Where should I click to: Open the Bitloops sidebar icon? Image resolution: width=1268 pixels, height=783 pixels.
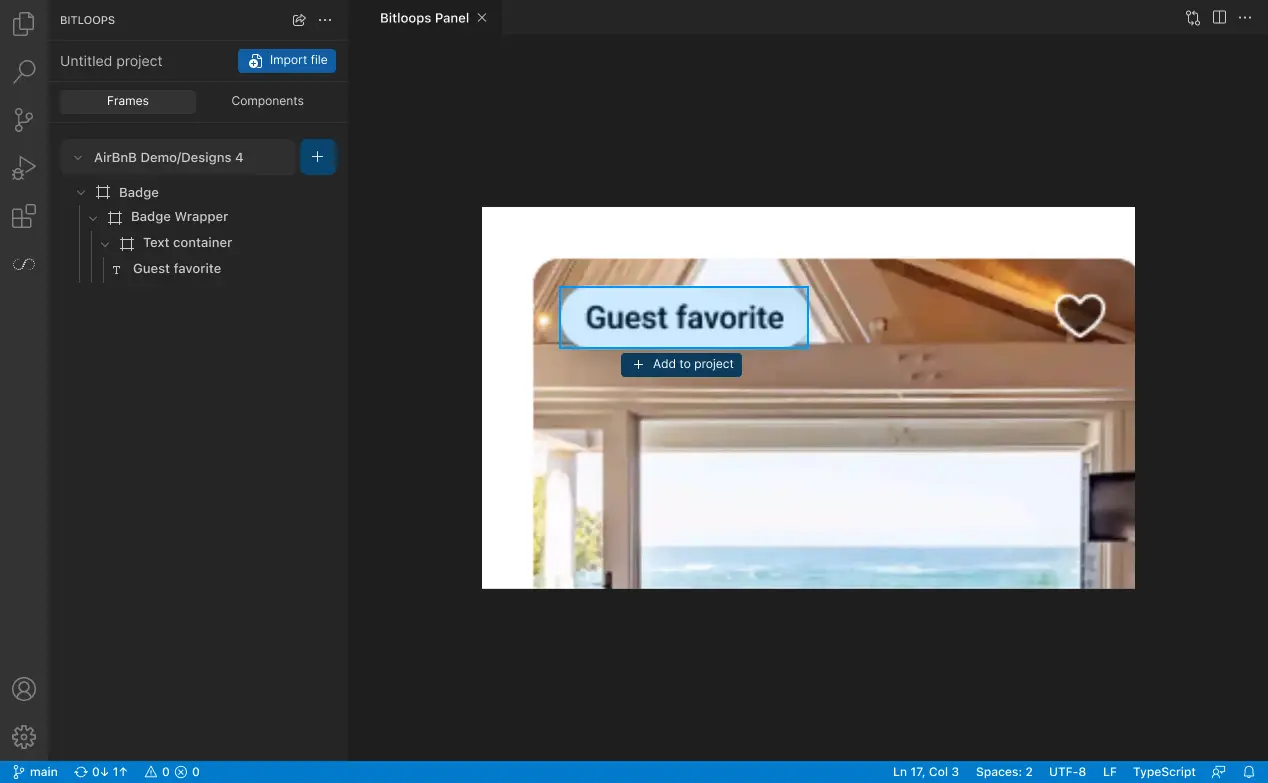(24, 265)
